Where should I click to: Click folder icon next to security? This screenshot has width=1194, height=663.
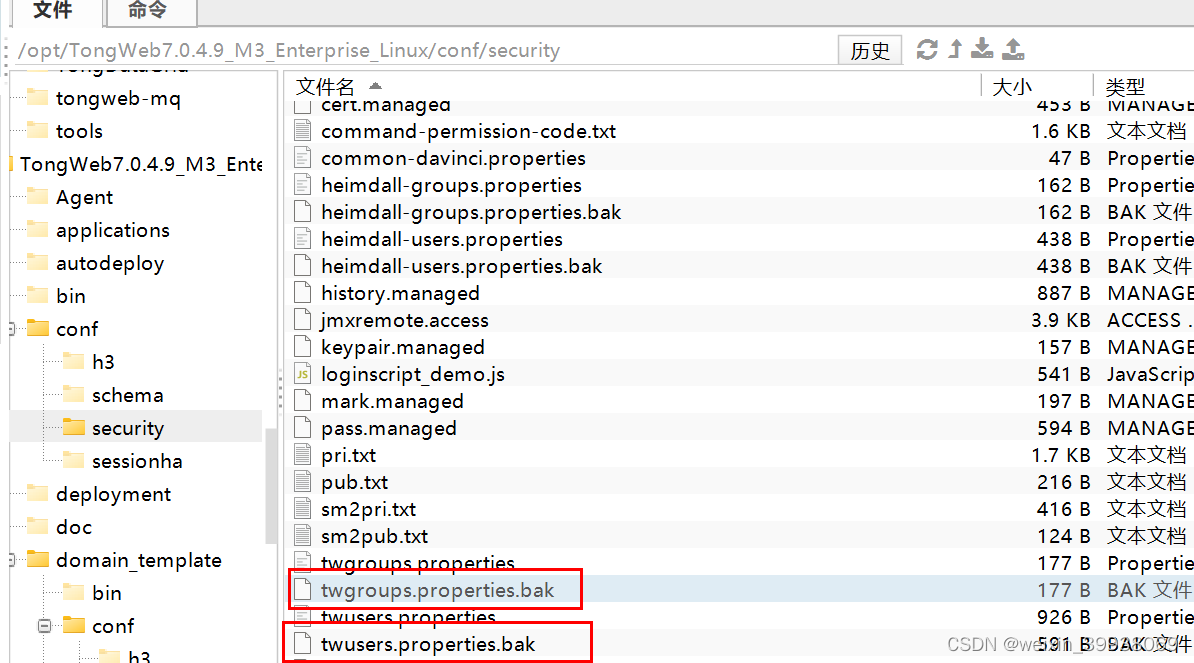coord(74,426)
